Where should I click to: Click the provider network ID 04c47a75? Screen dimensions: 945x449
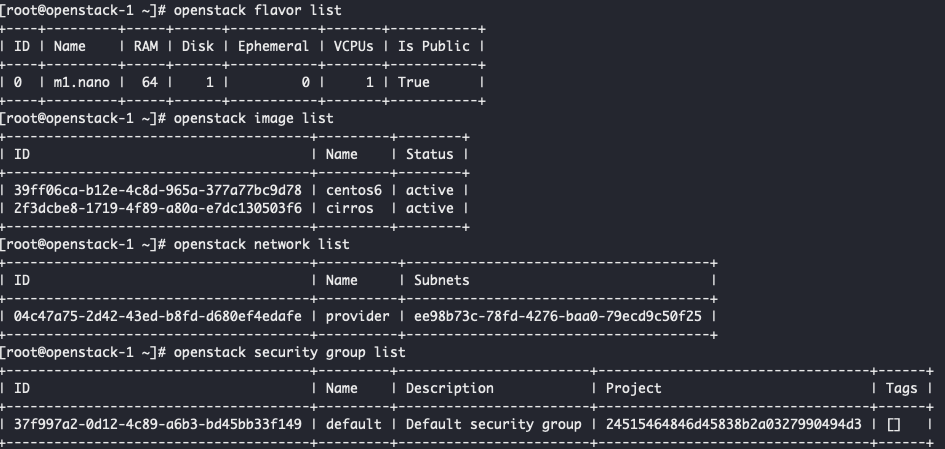tap(157, 316)
